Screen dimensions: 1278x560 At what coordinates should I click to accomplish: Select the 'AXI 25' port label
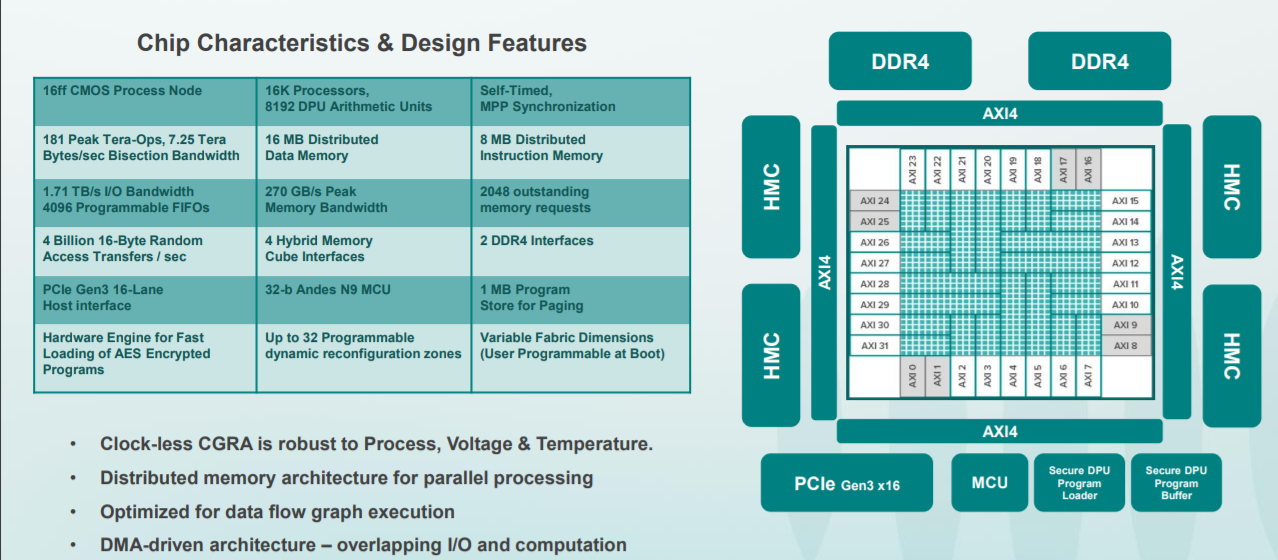[x=874, y=222]
